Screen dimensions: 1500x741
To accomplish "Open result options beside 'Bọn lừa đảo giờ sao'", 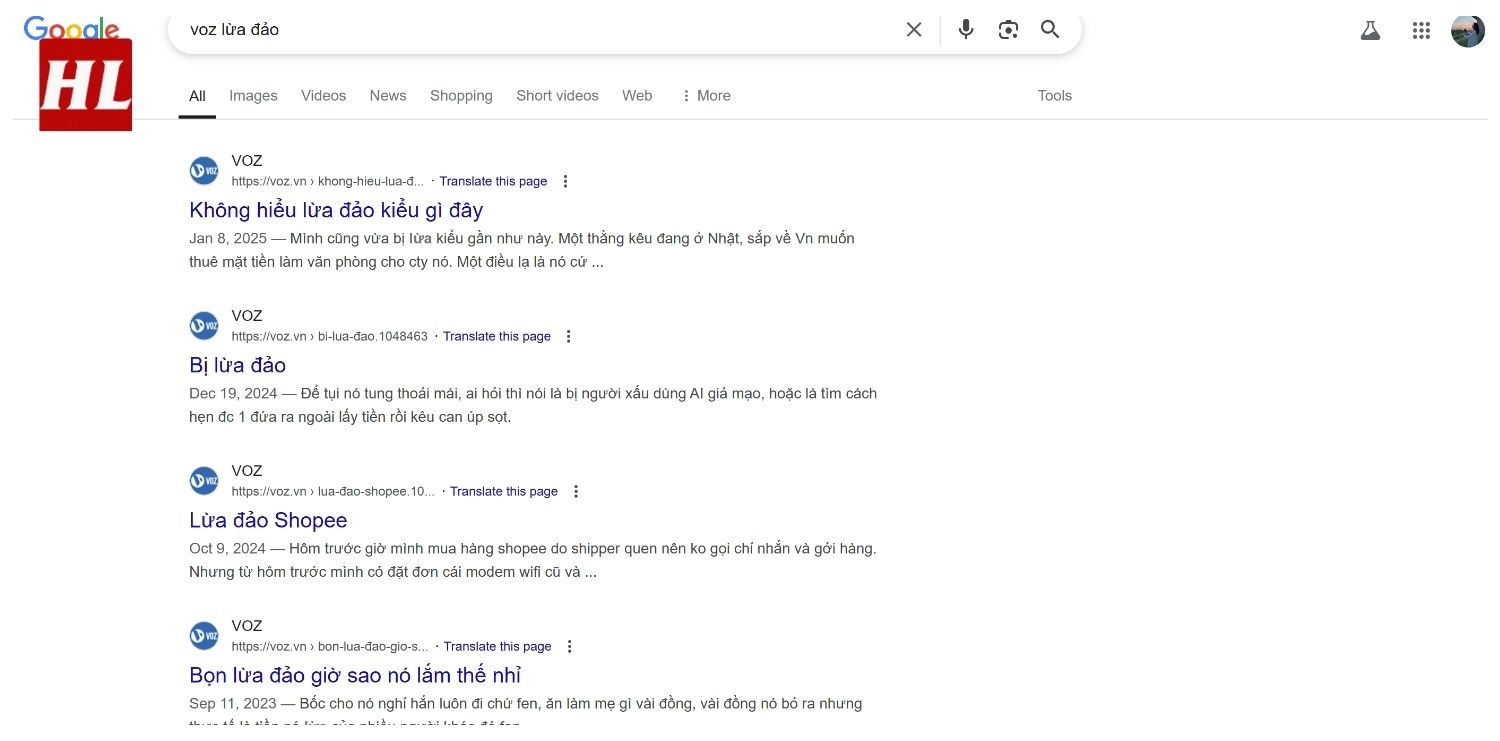I will point(570,646).
